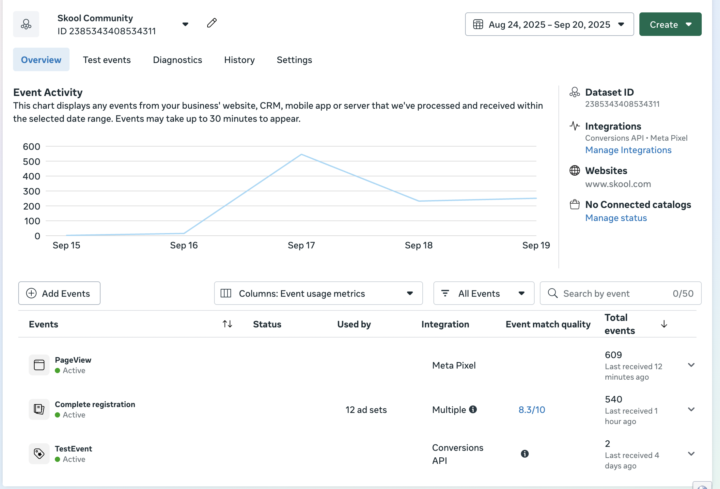
Task: Click the Complete registration event name
Action: click(x=95, y=404)
